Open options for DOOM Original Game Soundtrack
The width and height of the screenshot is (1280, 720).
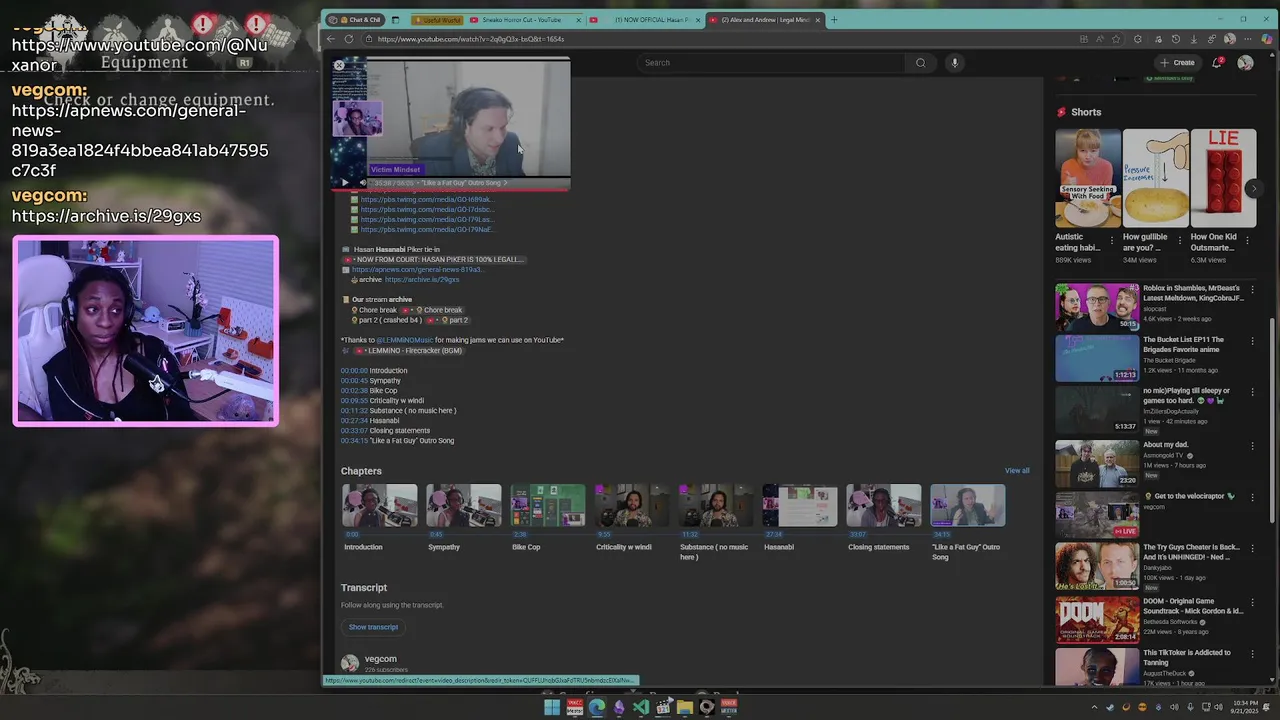point(1252,601)
